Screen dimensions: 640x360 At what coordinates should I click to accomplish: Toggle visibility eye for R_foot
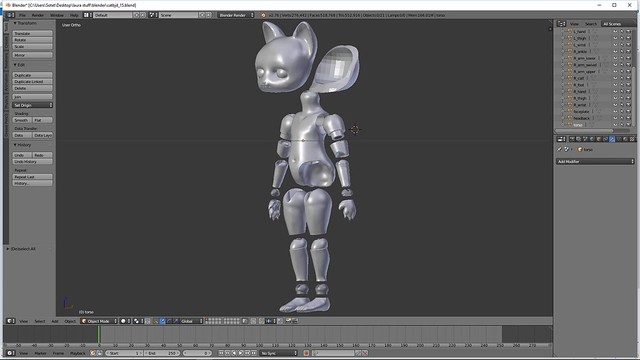click(615, 85)
